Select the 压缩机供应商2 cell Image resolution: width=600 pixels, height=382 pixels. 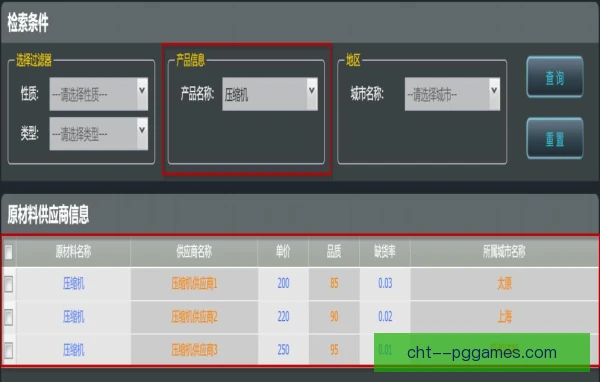[194, 317]
